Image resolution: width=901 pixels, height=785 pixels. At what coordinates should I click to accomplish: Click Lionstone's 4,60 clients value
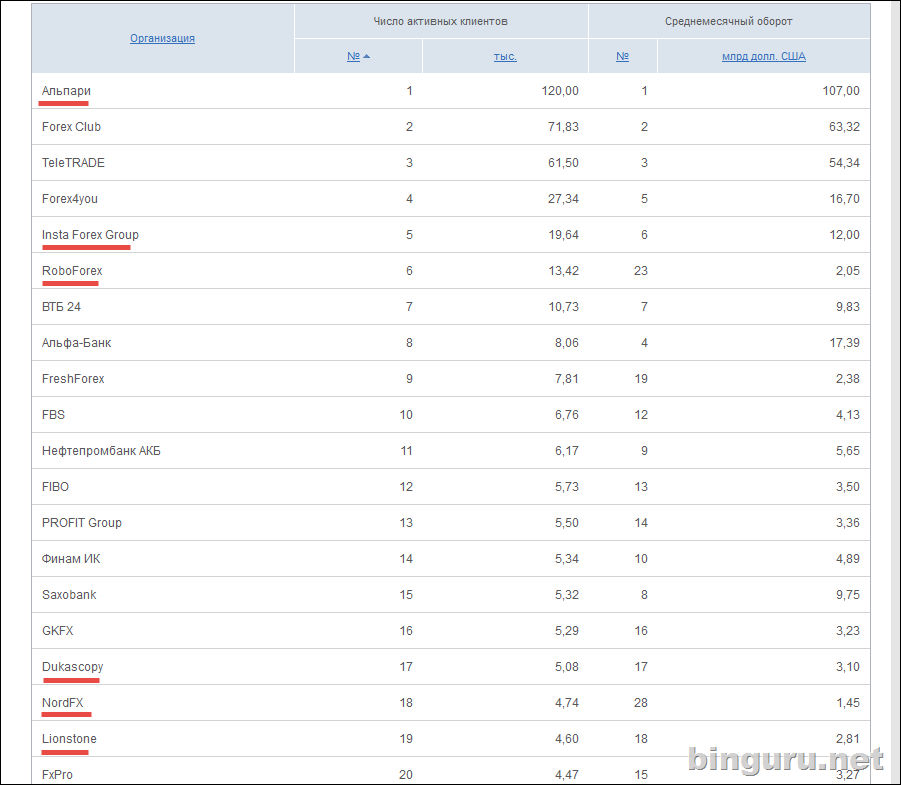tap(567, 739)
